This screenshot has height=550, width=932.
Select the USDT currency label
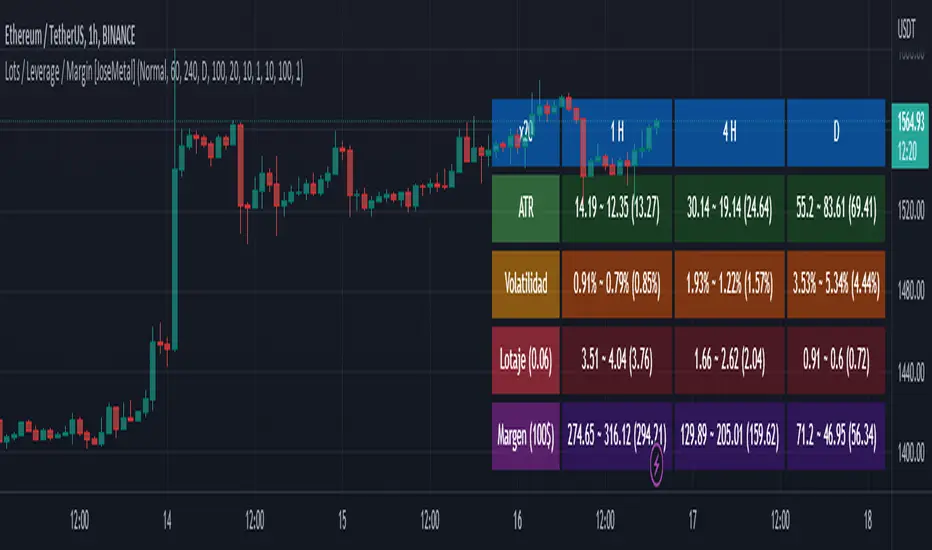coord(906,29)
